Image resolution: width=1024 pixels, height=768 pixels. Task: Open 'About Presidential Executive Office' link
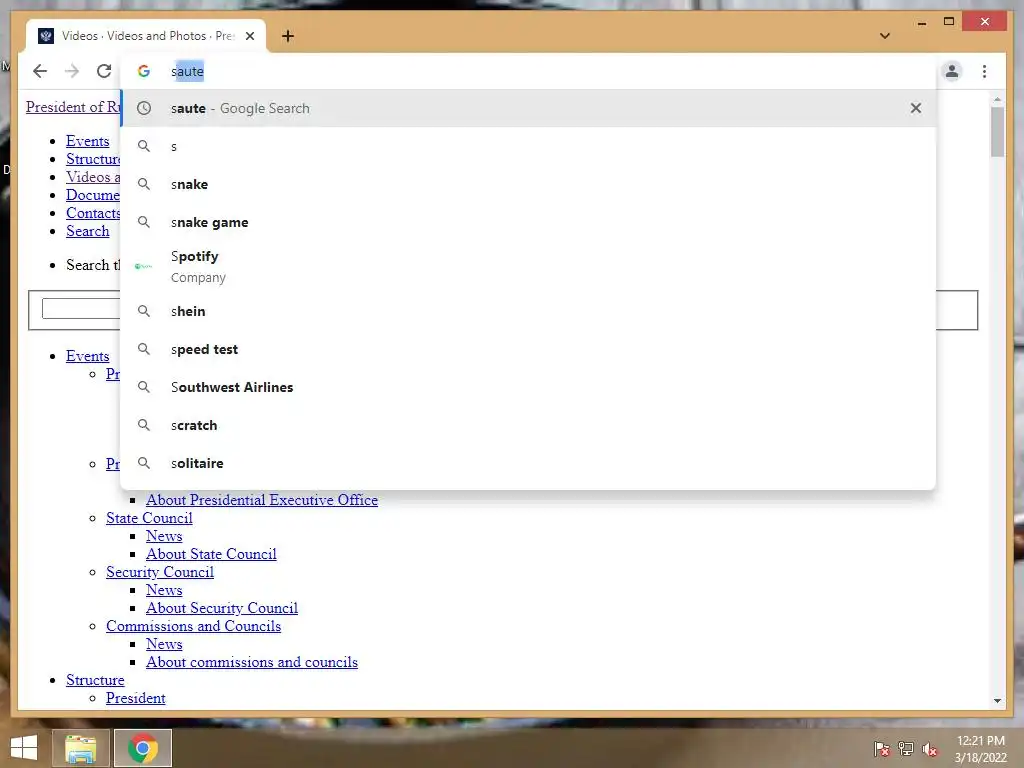[x=262, y=500]
